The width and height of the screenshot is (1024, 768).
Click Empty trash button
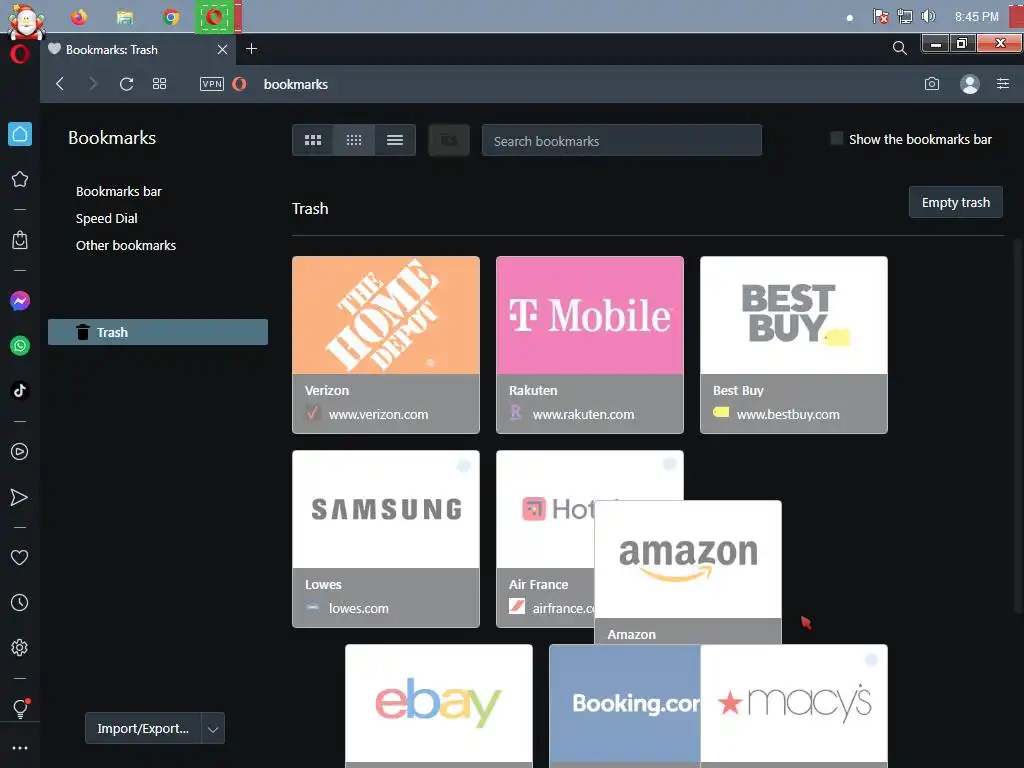pos(955,202)
